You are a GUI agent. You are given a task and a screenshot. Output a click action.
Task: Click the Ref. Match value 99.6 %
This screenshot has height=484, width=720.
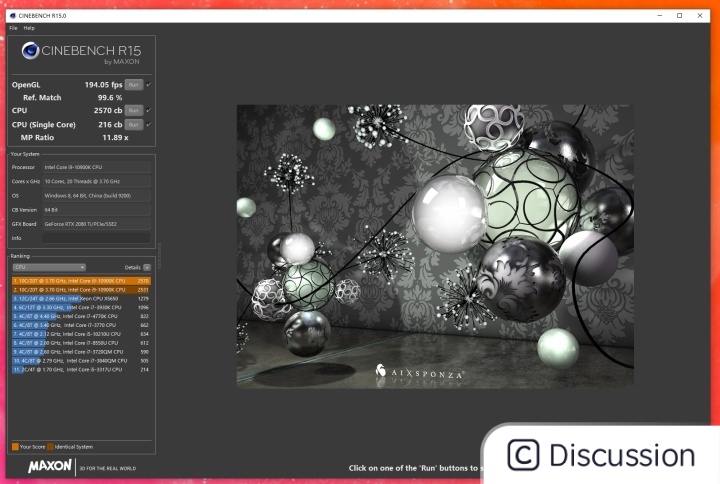click(110, 98)
